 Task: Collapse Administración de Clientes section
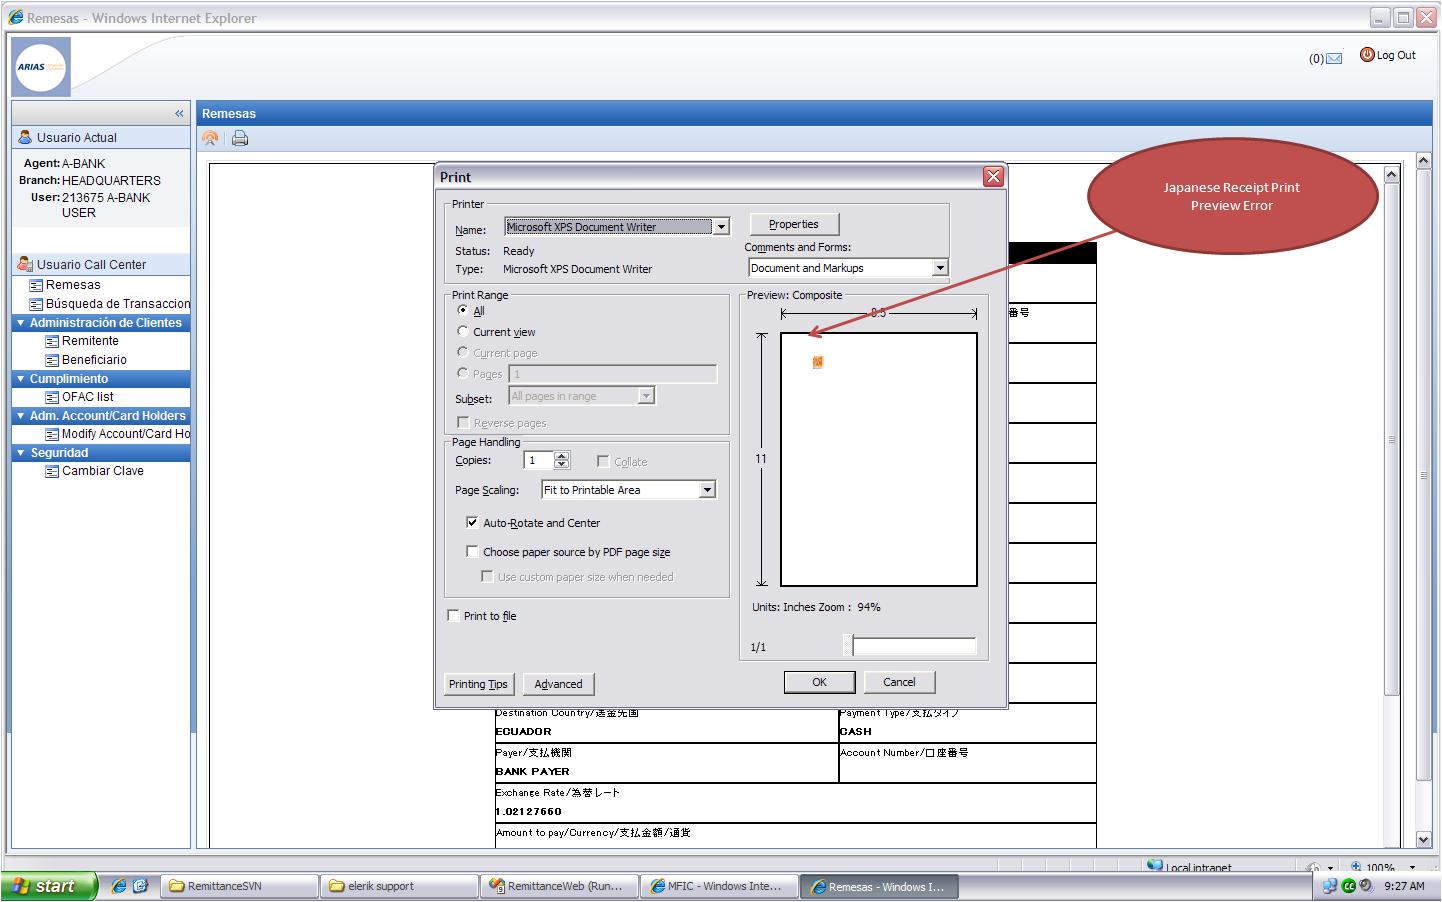[20, 323]
